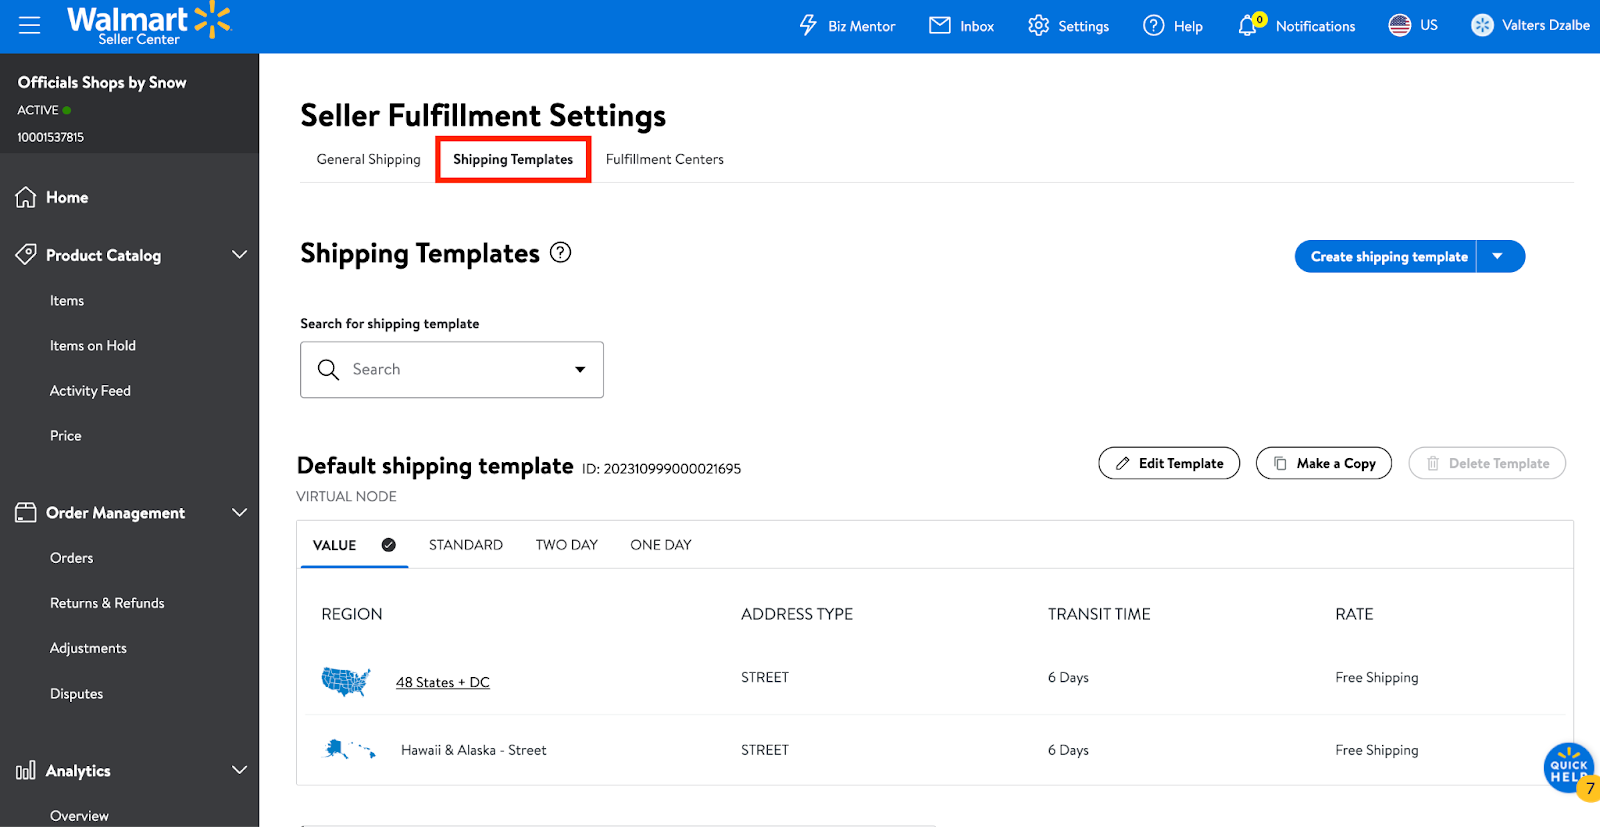The width and height of the screenshot is (1600, 827).
Task: Open Biz Mentor lightning icon
Action: (808, 25)
